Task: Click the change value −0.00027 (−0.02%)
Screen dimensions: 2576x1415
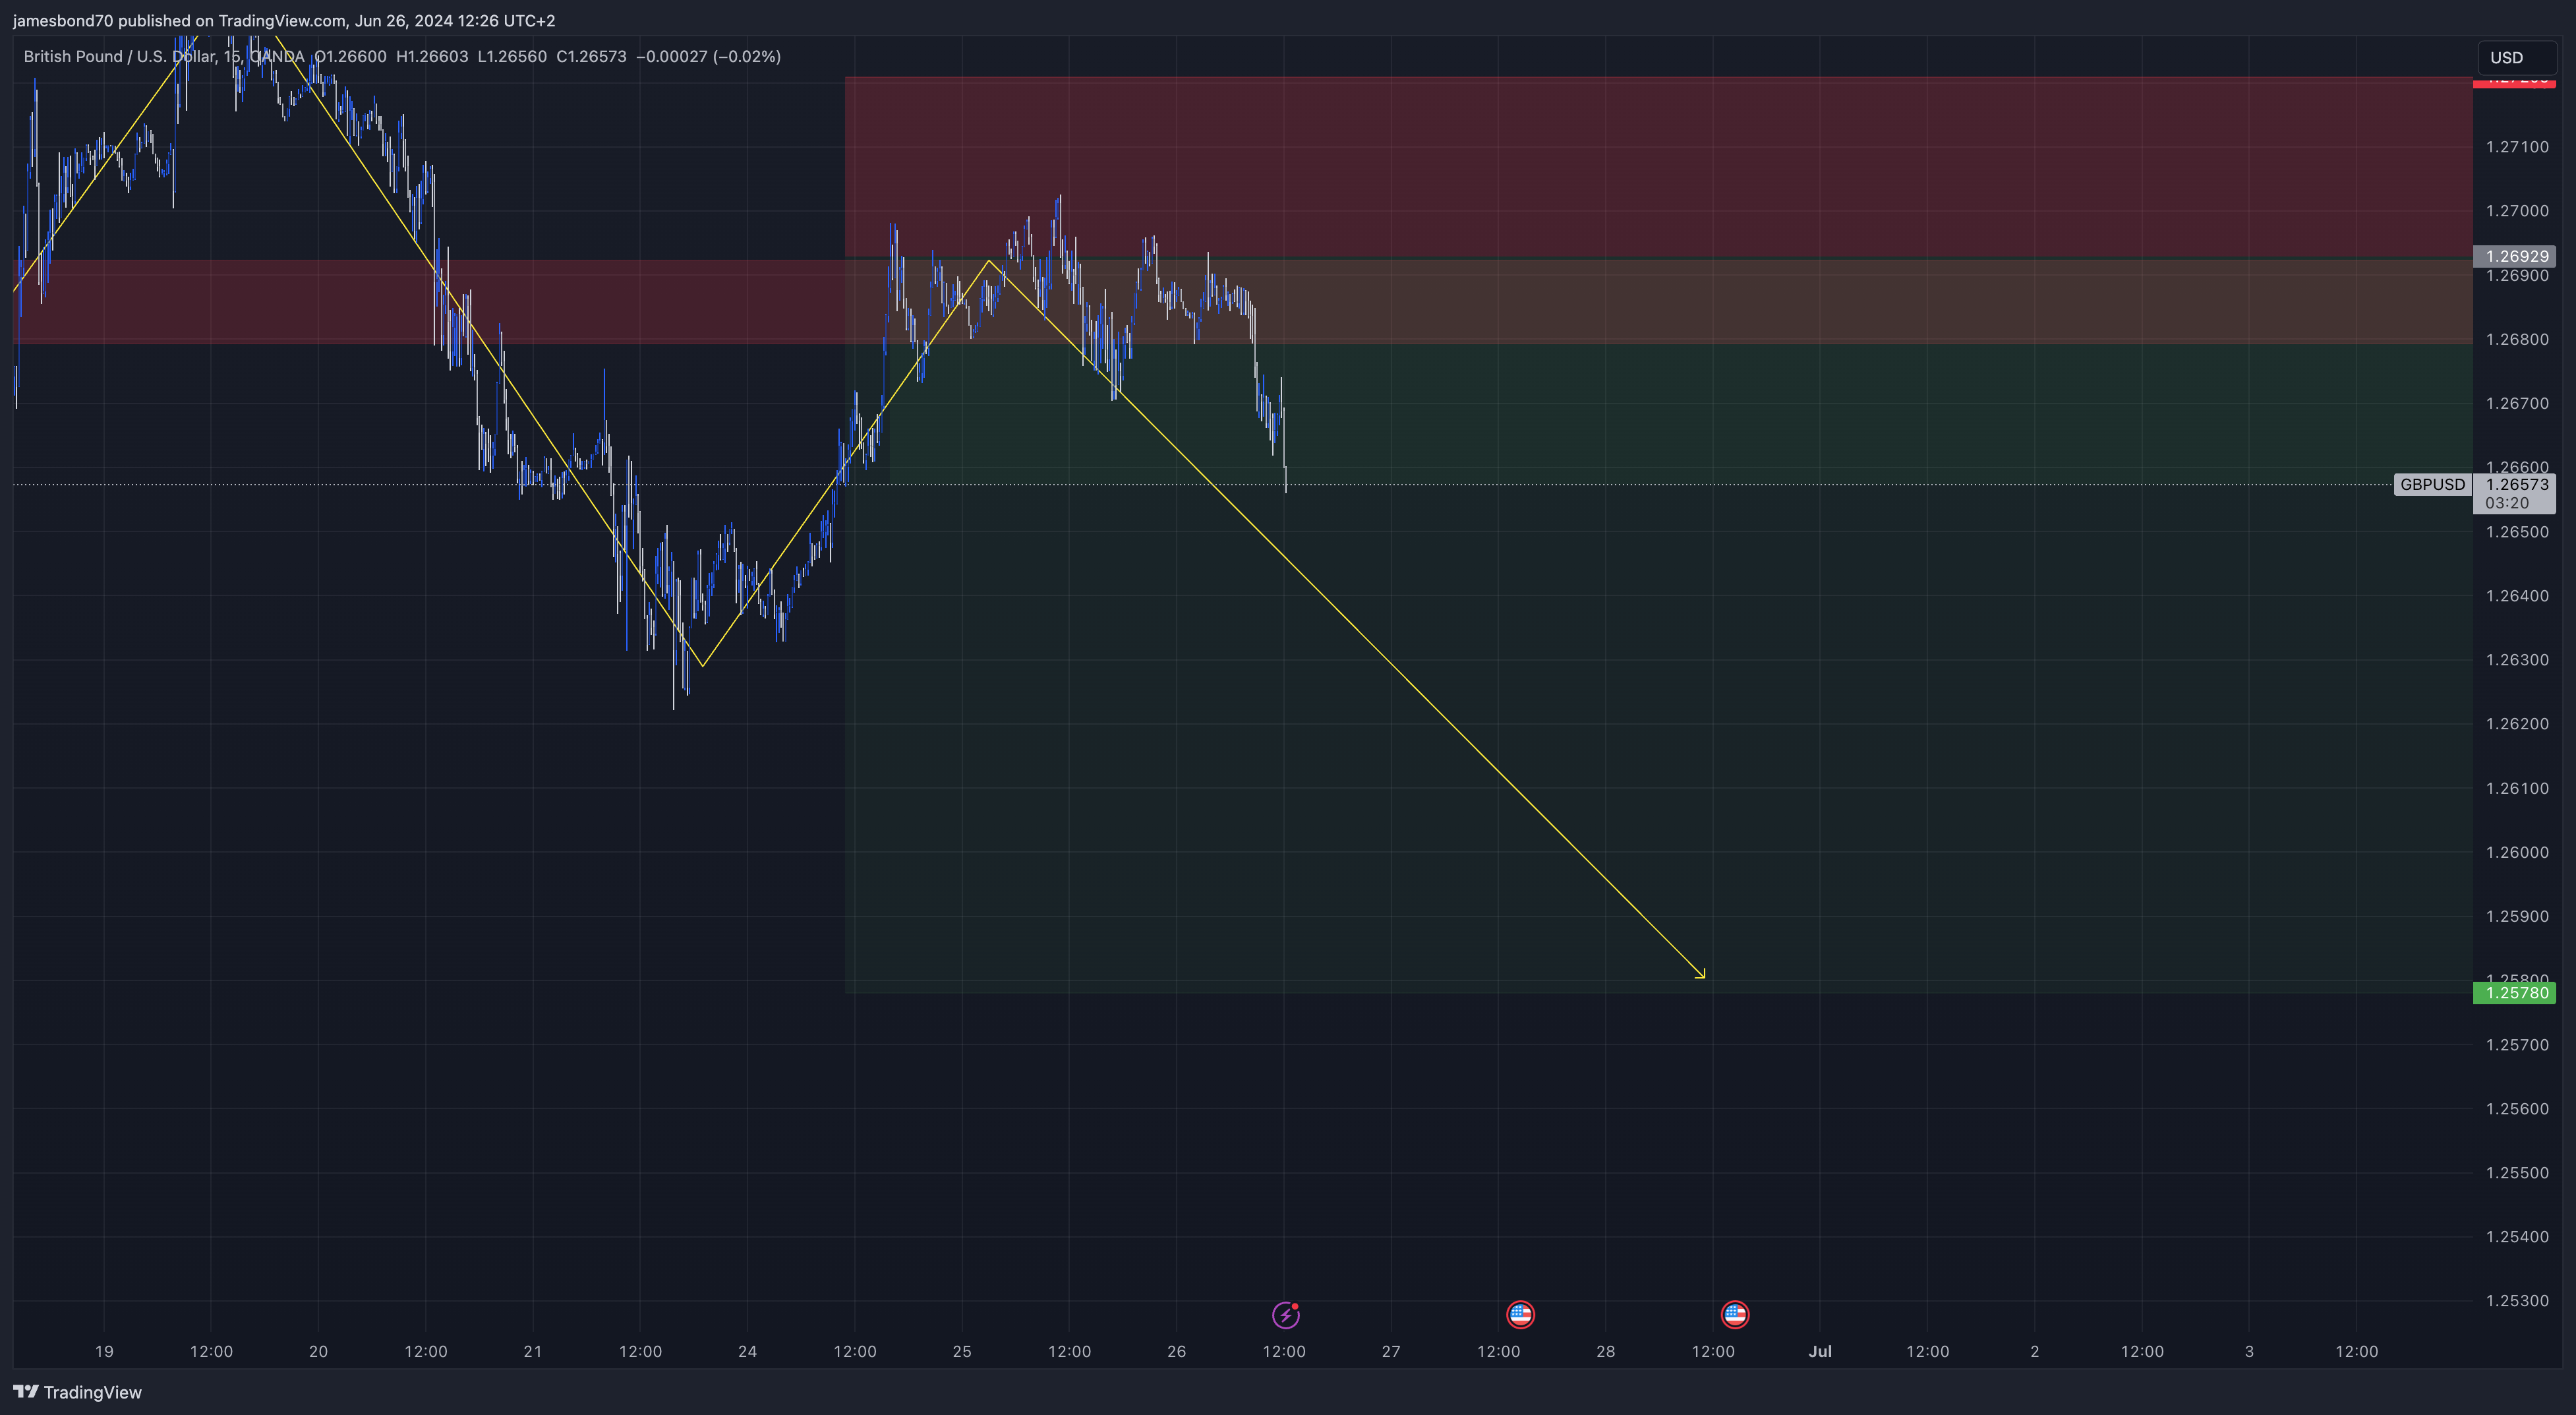Action: click(x=709, y=56)
